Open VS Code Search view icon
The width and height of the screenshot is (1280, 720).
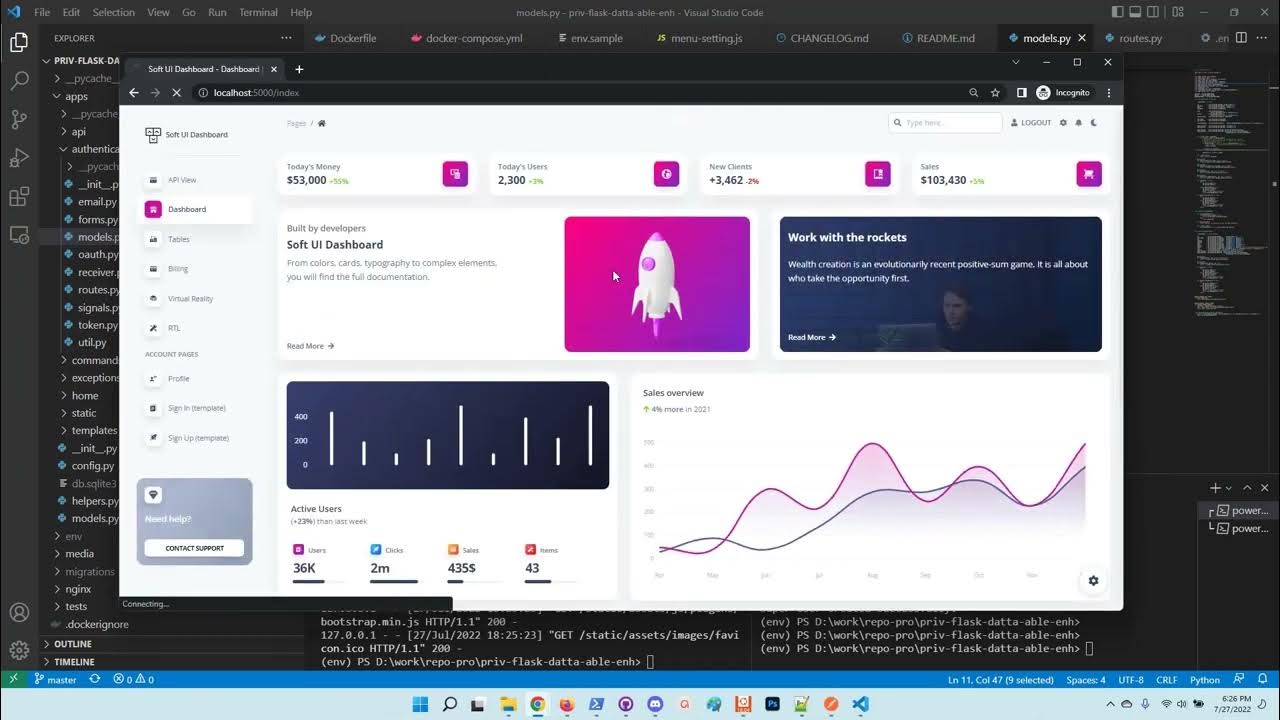pos(19,81)
